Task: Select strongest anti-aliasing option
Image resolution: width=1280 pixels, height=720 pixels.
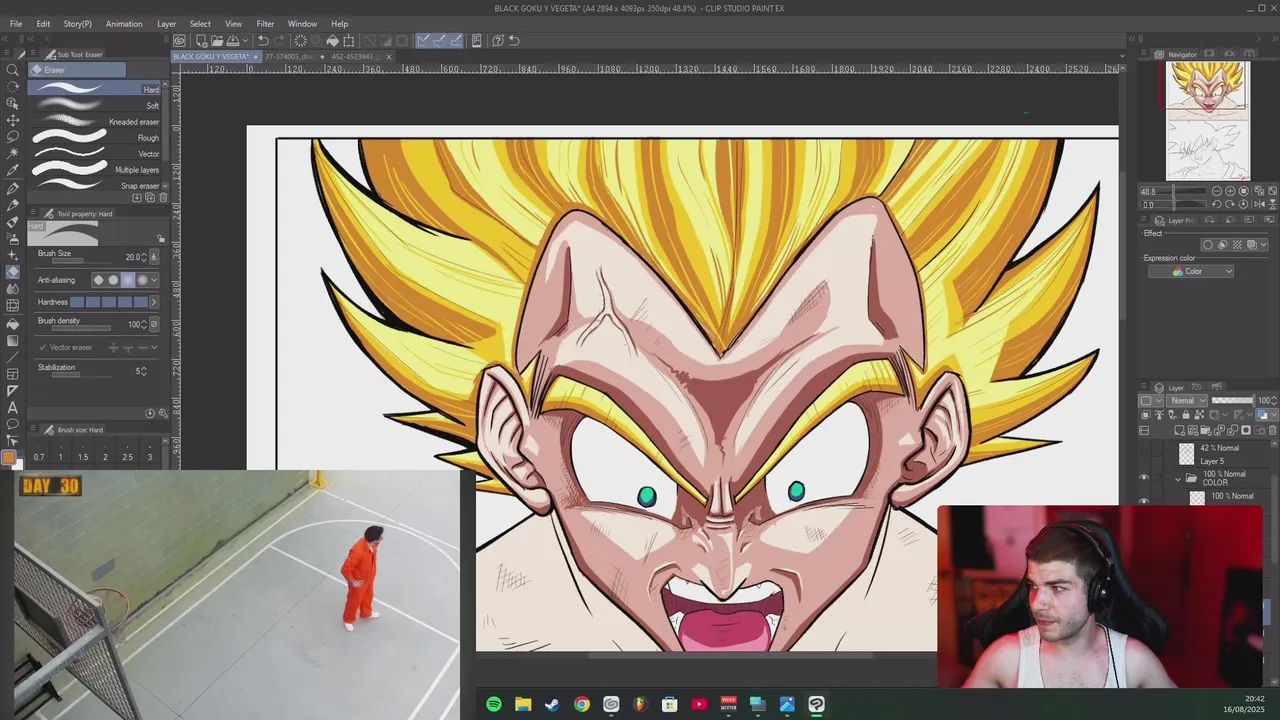Action: pyautogui.click(x=142, y=280)
